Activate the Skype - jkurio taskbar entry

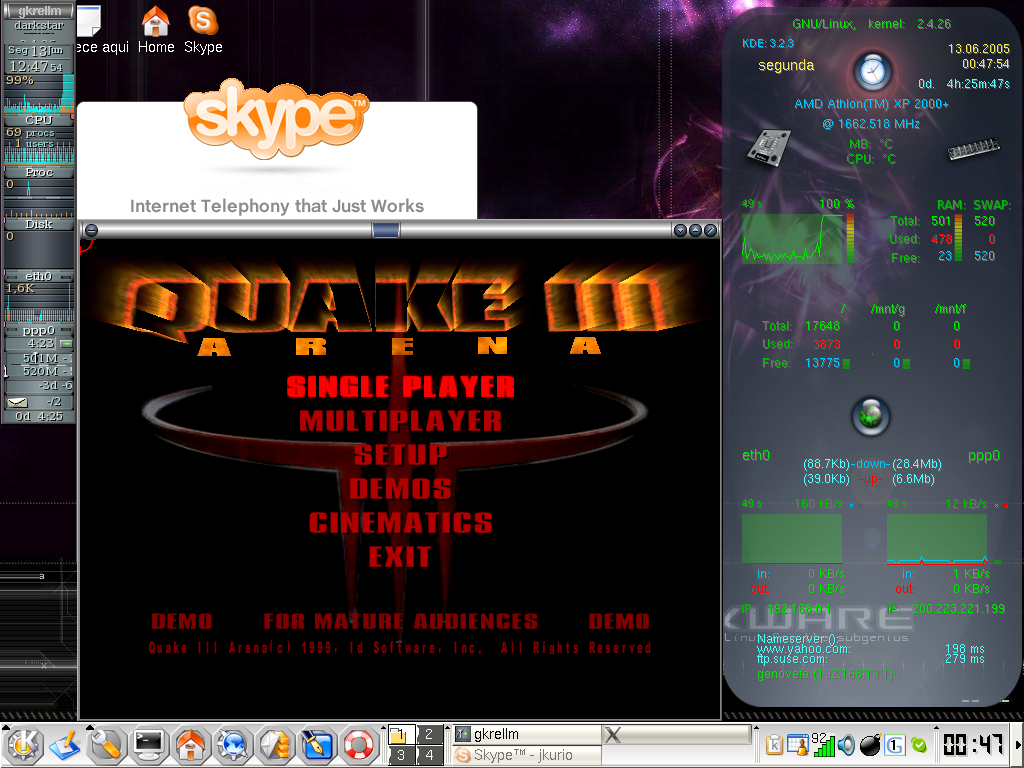527,755
